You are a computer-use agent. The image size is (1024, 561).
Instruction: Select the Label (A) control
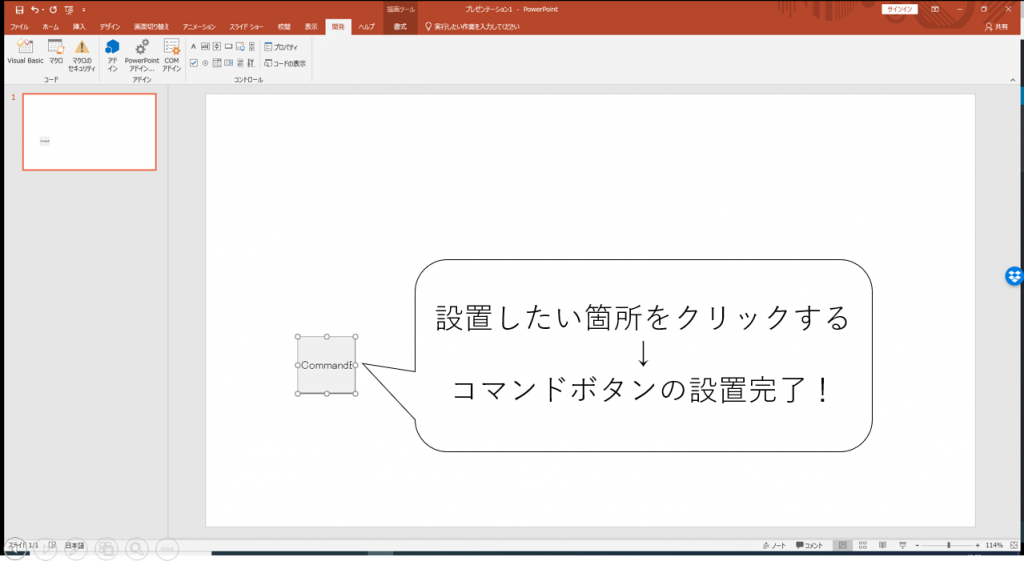[193, 46]
